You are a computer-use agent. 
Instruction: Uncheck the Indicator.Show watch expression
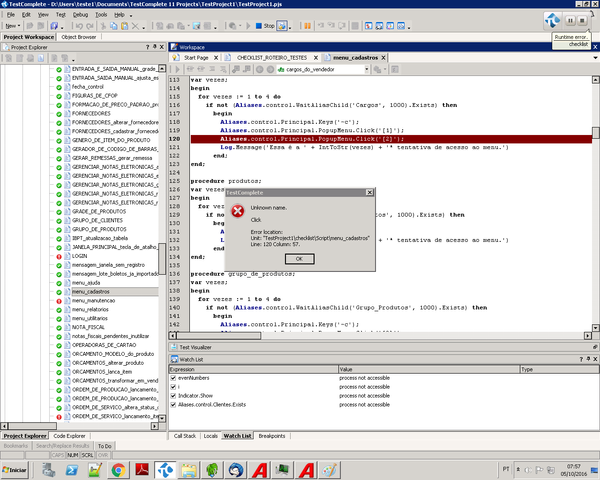pyautogui.click(x=173, y=395)
